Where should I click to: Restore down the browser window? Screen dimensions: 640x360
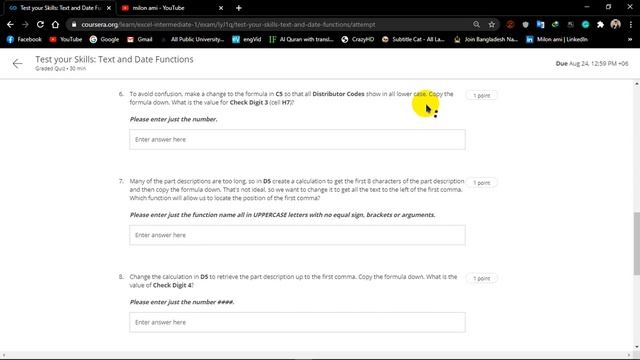tap(608, 7)
